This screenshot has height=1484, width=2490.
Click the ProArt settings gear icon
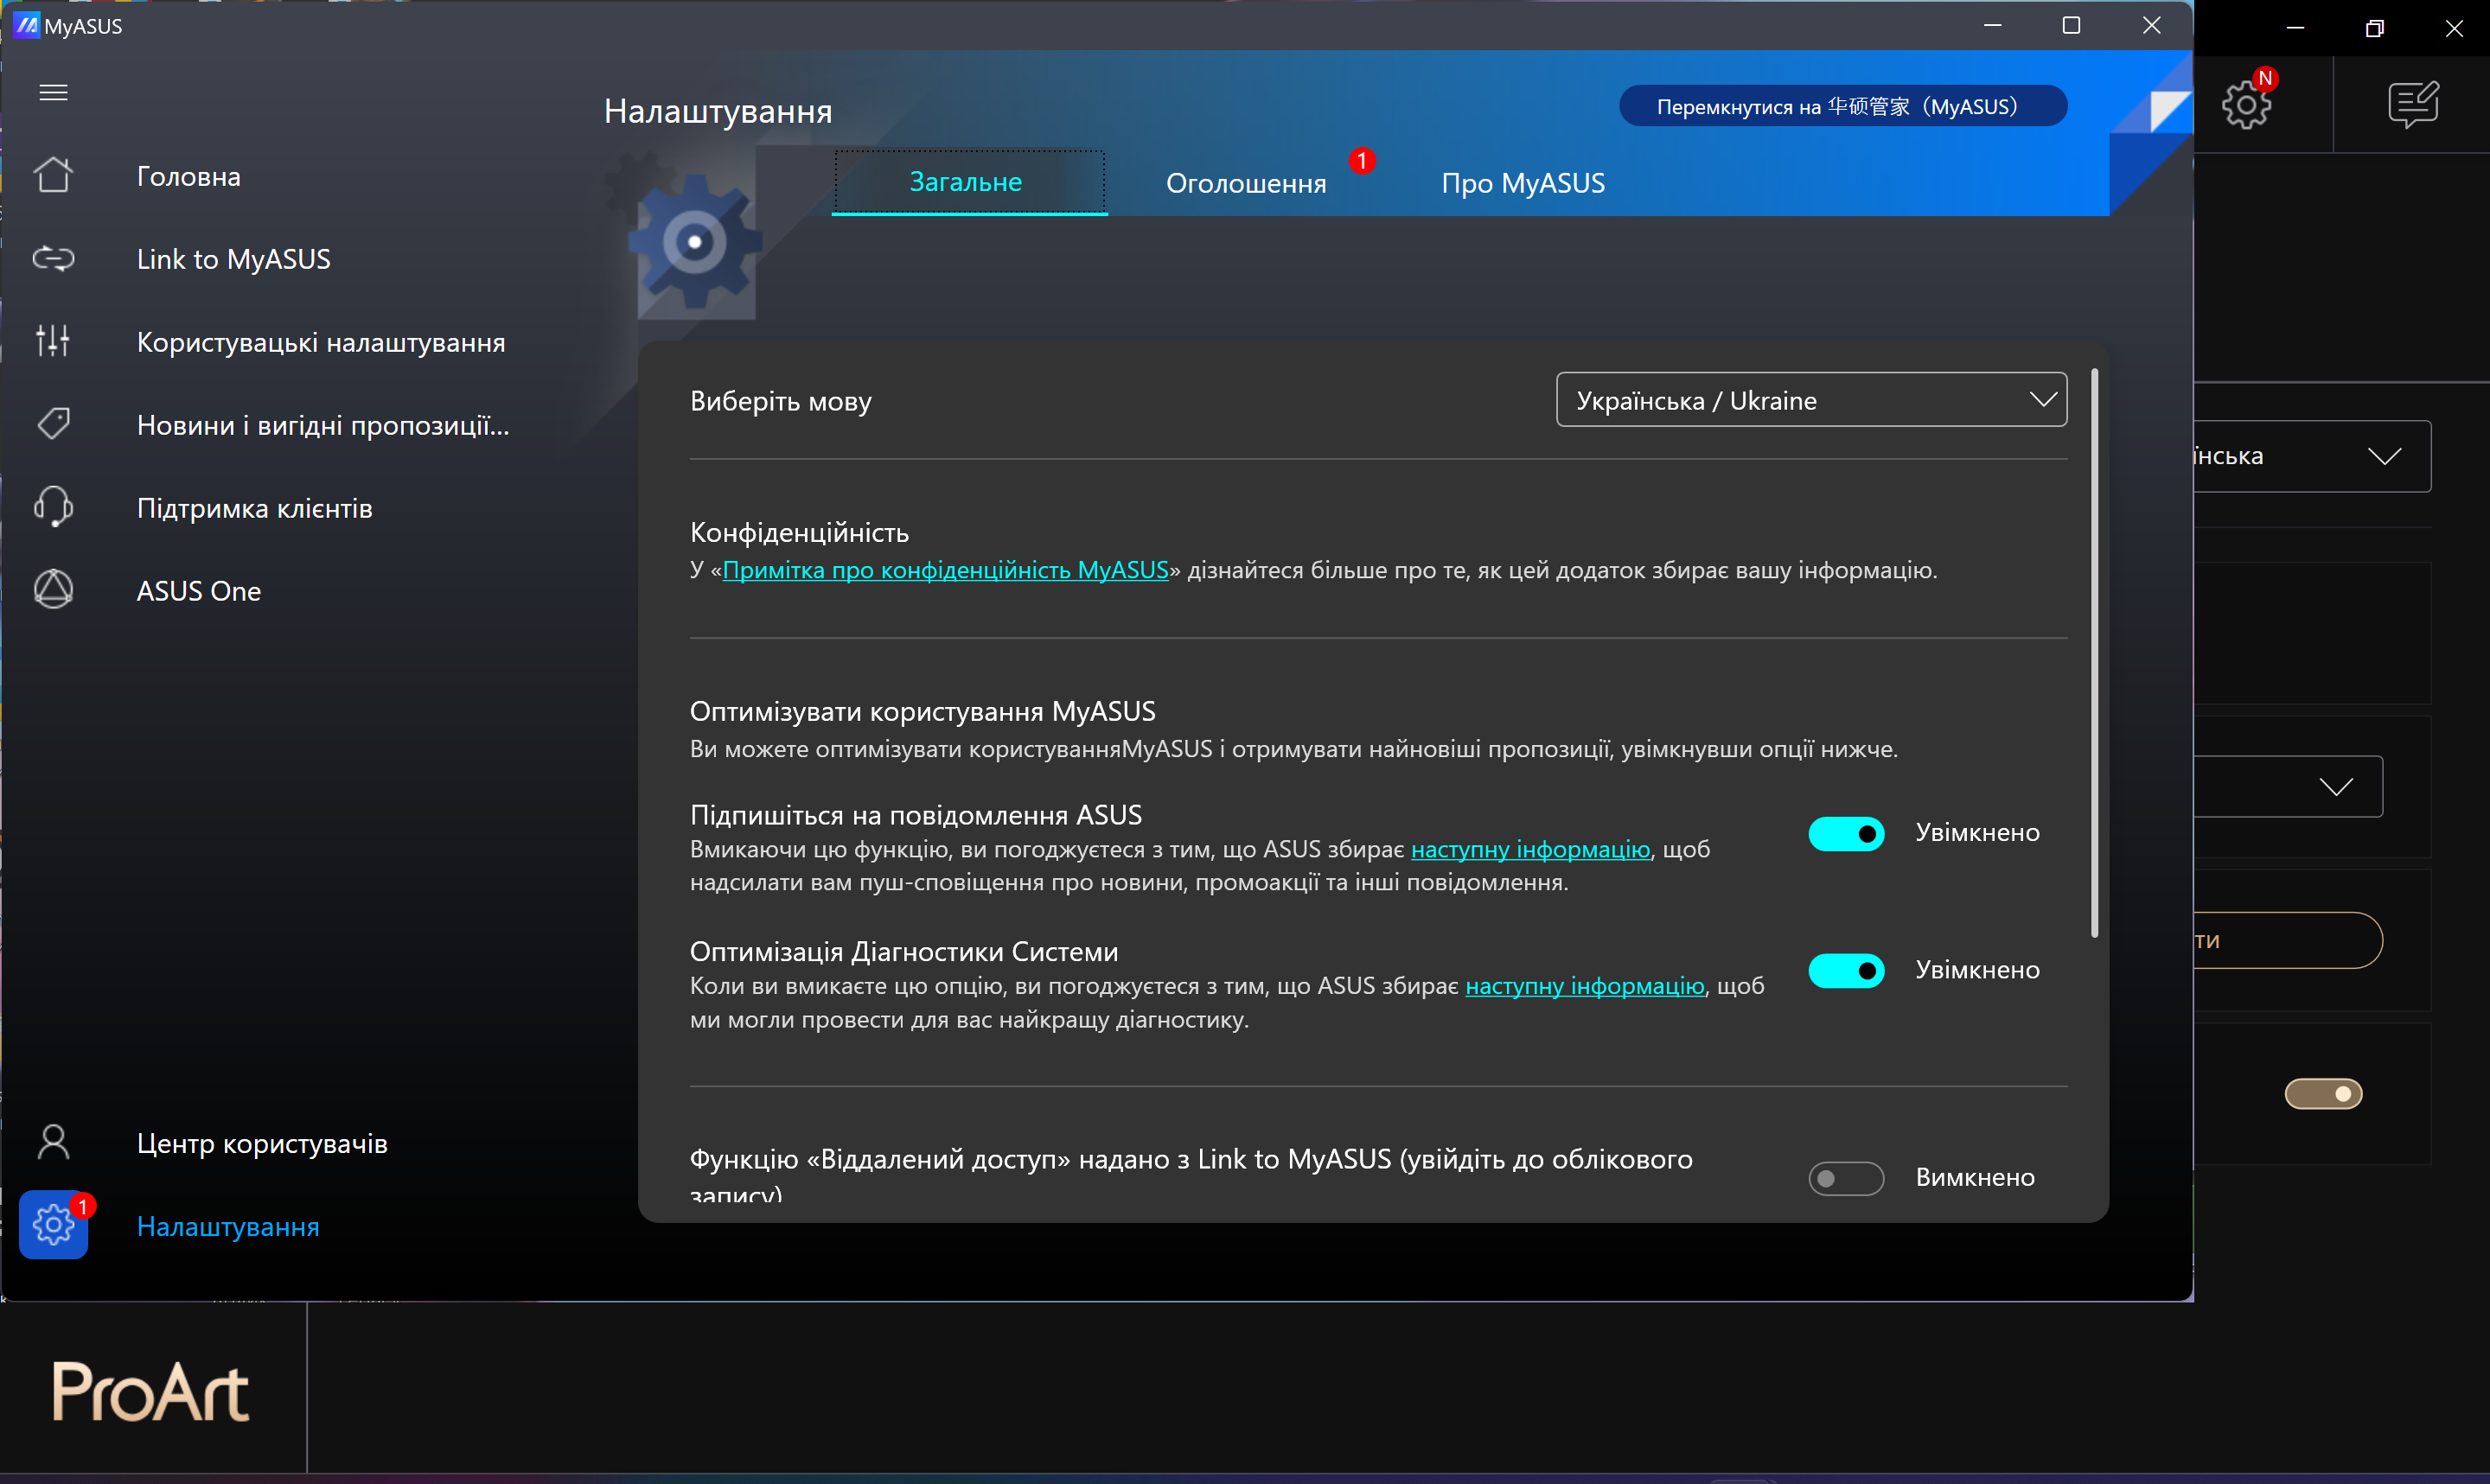coord(2246,104)
